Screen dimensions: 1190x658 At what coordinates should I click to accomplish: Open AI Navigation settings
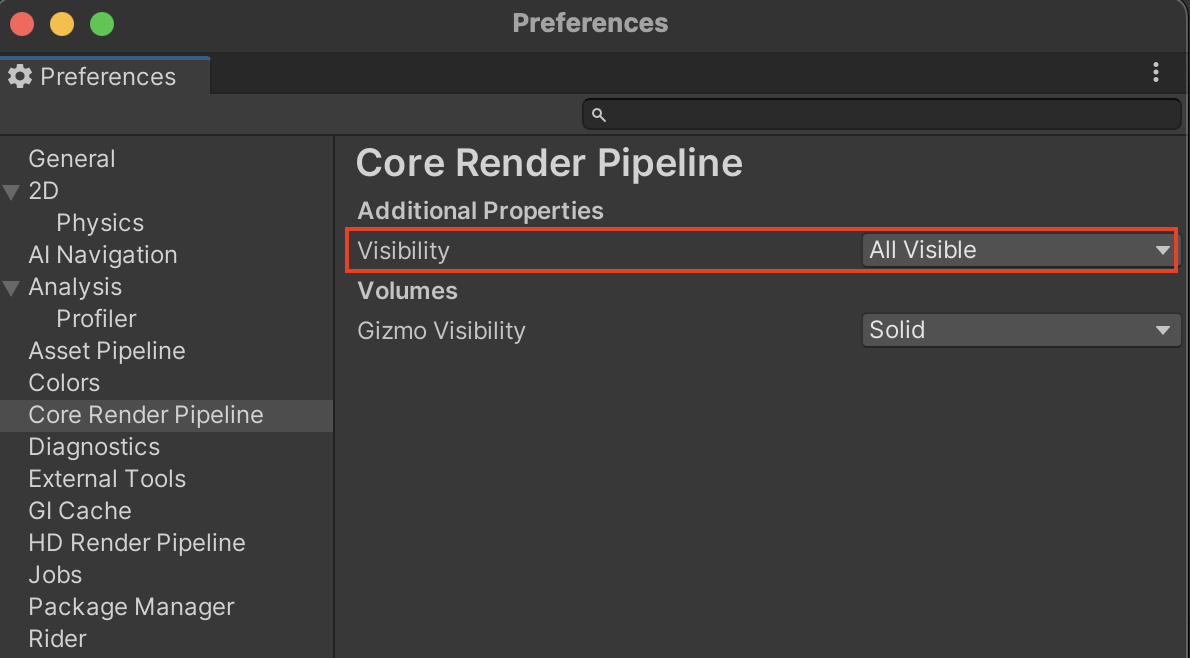[x=103, y=255]
